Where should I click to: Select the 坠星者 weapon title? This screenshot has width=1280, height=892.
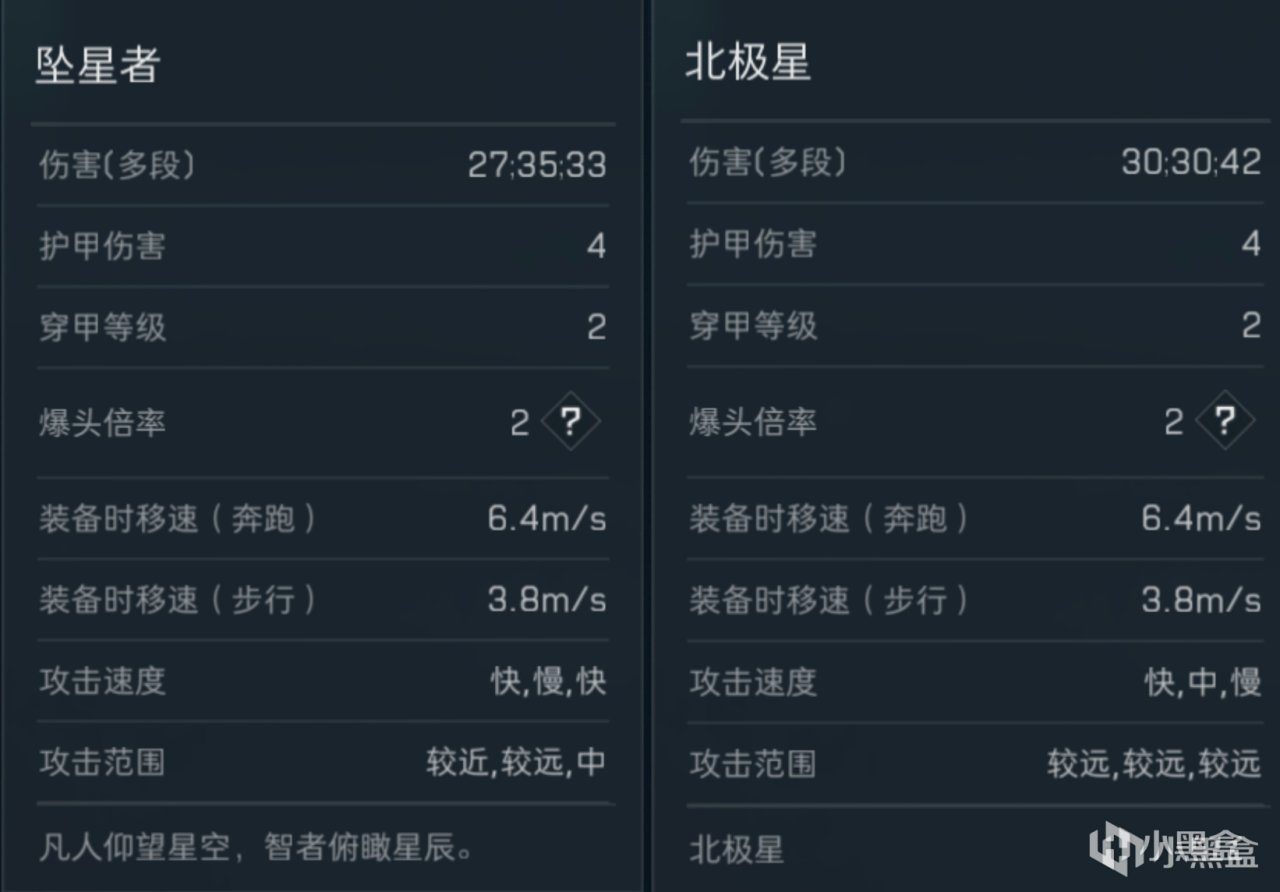pos(98,63)
